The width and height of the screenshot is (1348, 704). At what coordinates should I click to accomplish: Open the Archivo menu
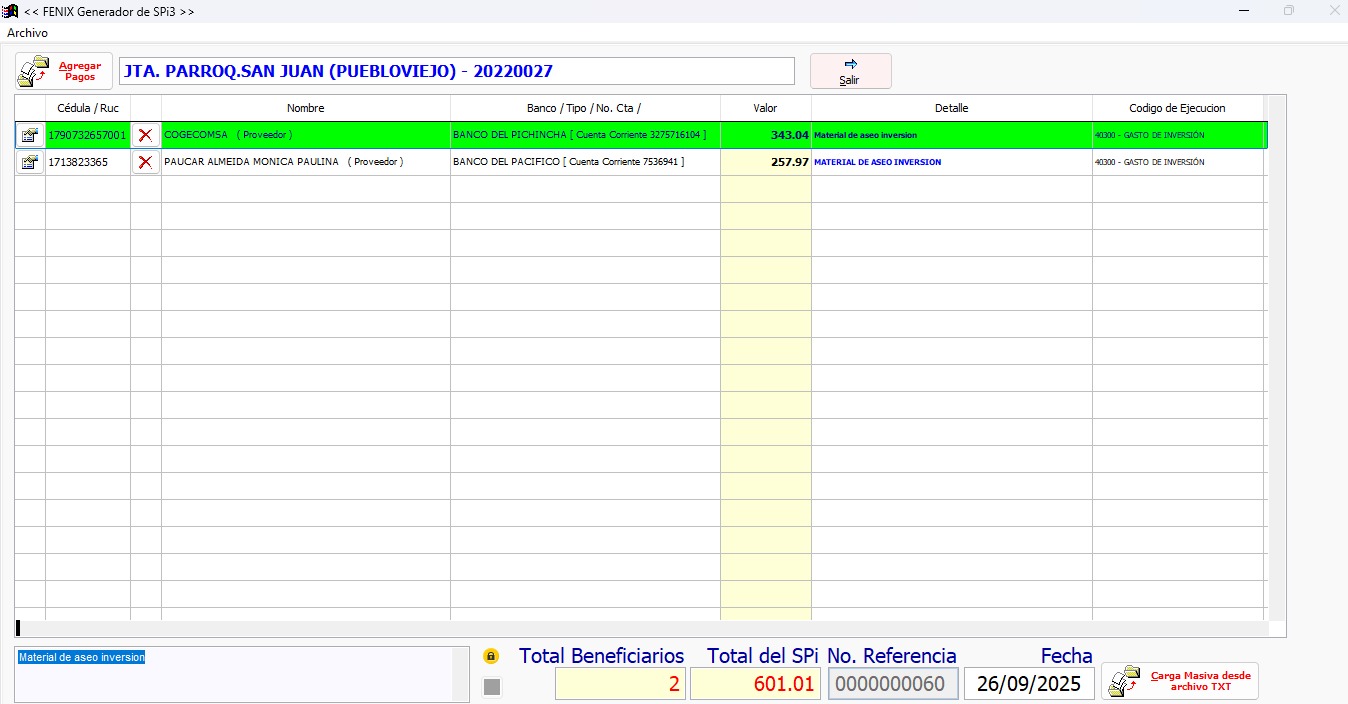27,33
